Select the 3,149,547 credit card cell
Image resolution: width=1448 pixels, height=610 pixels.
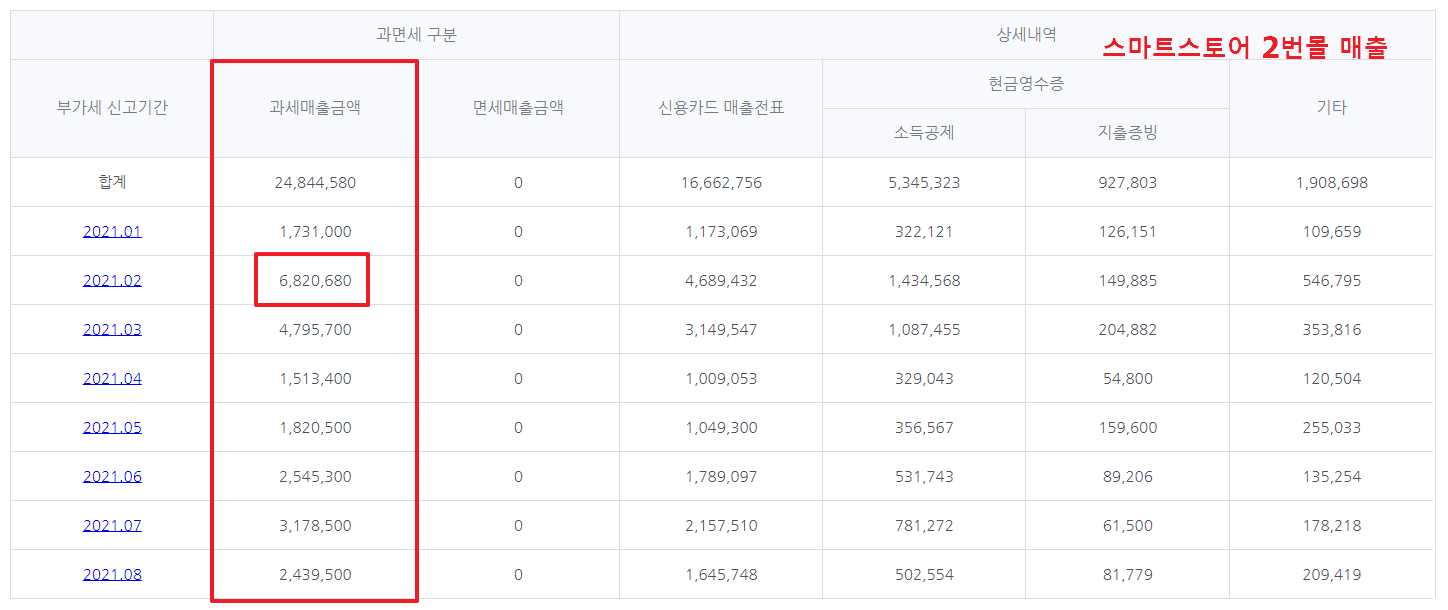[x=721, y=330]
